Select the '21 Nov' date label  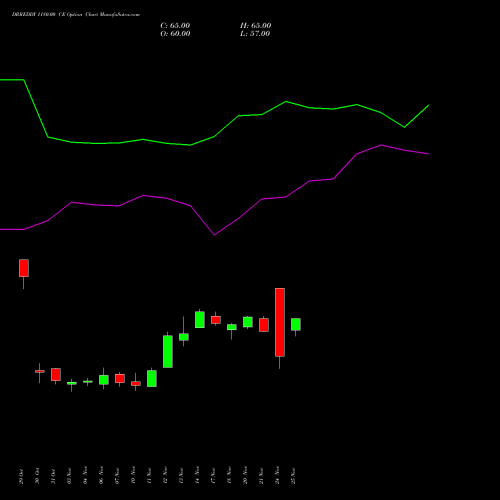pyautogui.click(x=261, y=476)
